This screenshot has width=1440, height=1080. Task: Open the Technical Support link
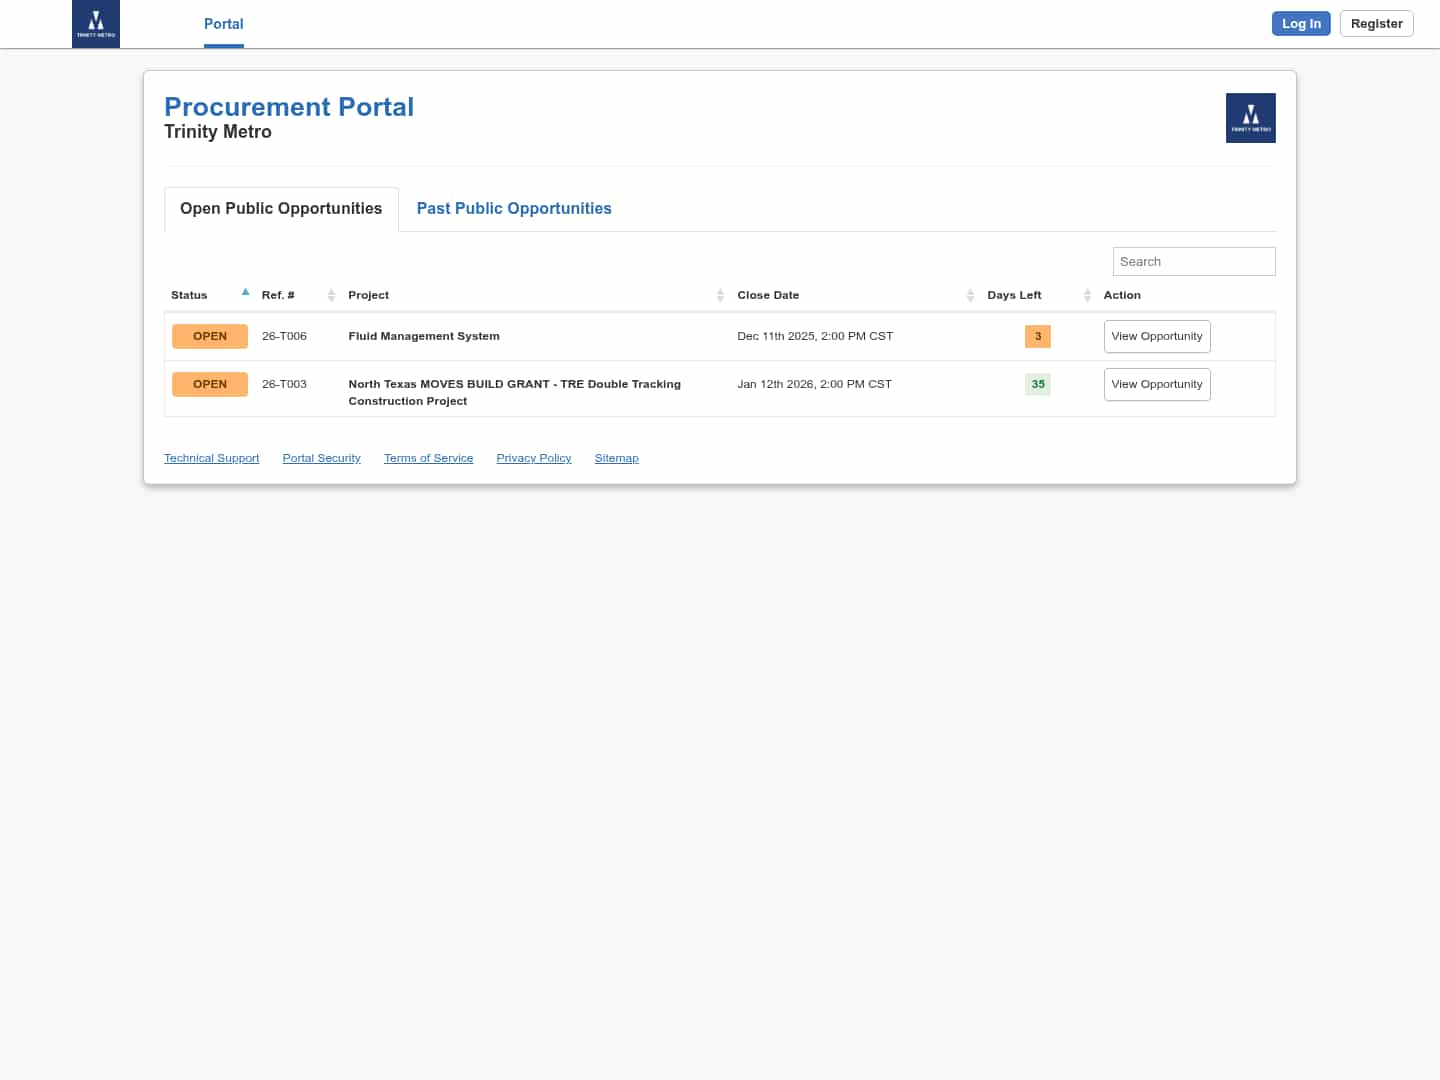click(211, 458)
